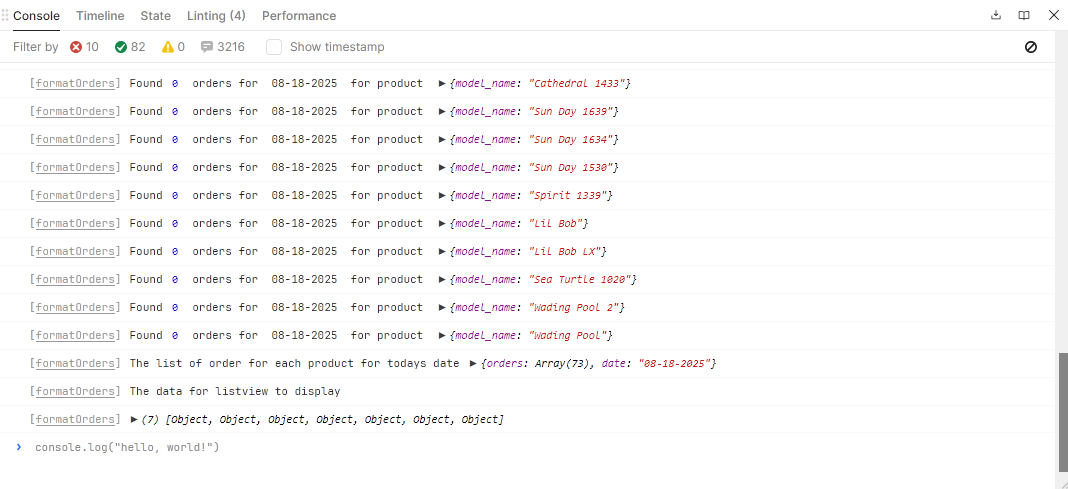Click the split panel layout icon

pyautogui.click(x=1024, y=15)
